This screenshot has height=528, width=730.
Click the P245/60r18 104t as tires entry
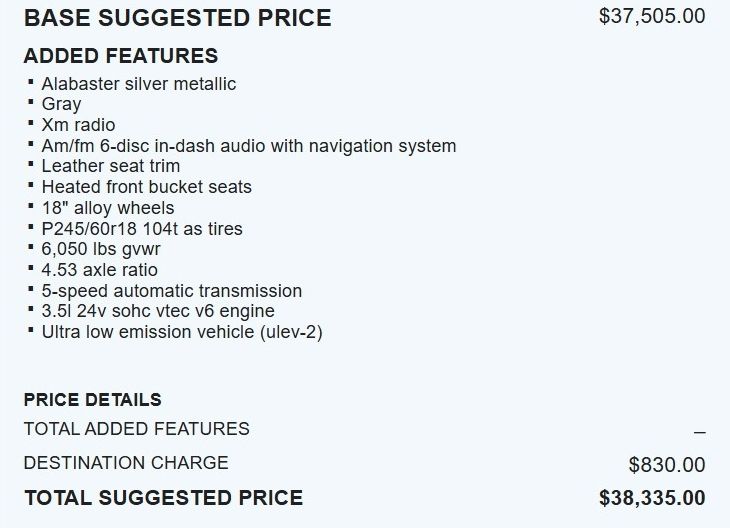pos(141,229)
